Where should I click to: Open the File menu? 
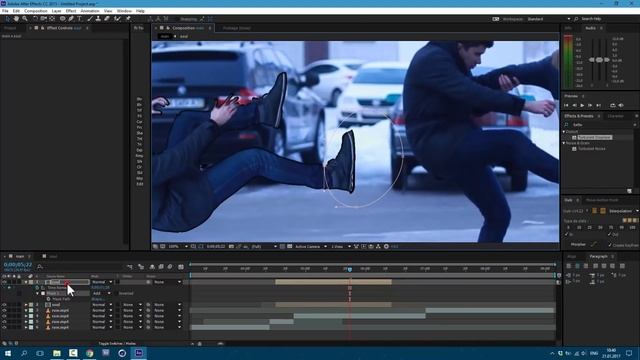click(x=5, y=11)
